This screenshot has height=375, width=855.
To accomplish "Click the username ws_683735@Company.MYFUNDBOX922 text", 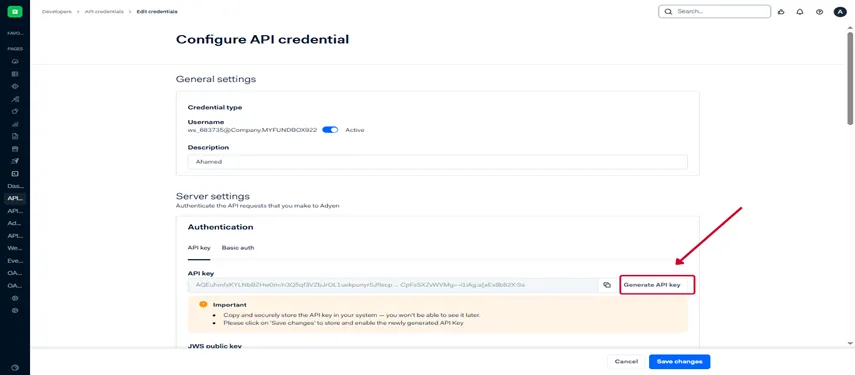I will (252, 130).
